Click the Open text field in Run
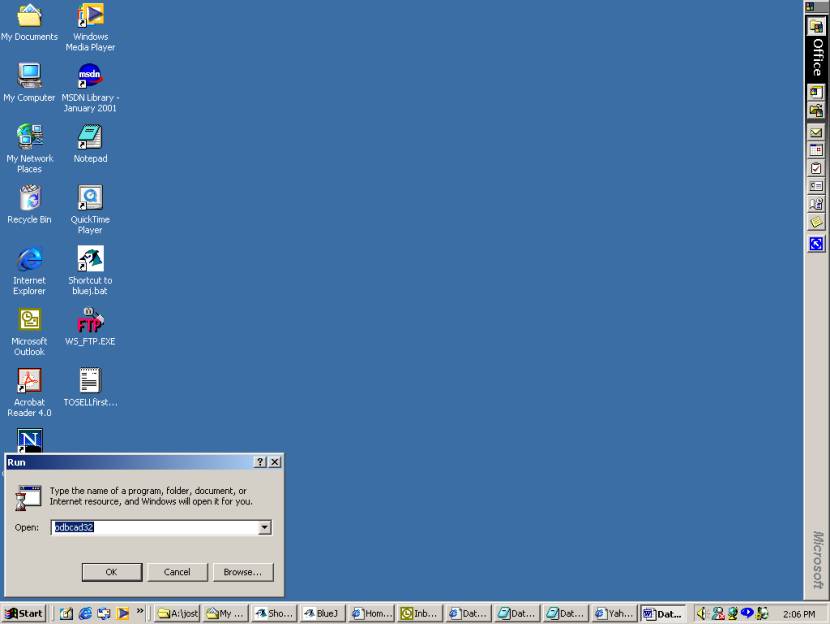 [154, 527]
